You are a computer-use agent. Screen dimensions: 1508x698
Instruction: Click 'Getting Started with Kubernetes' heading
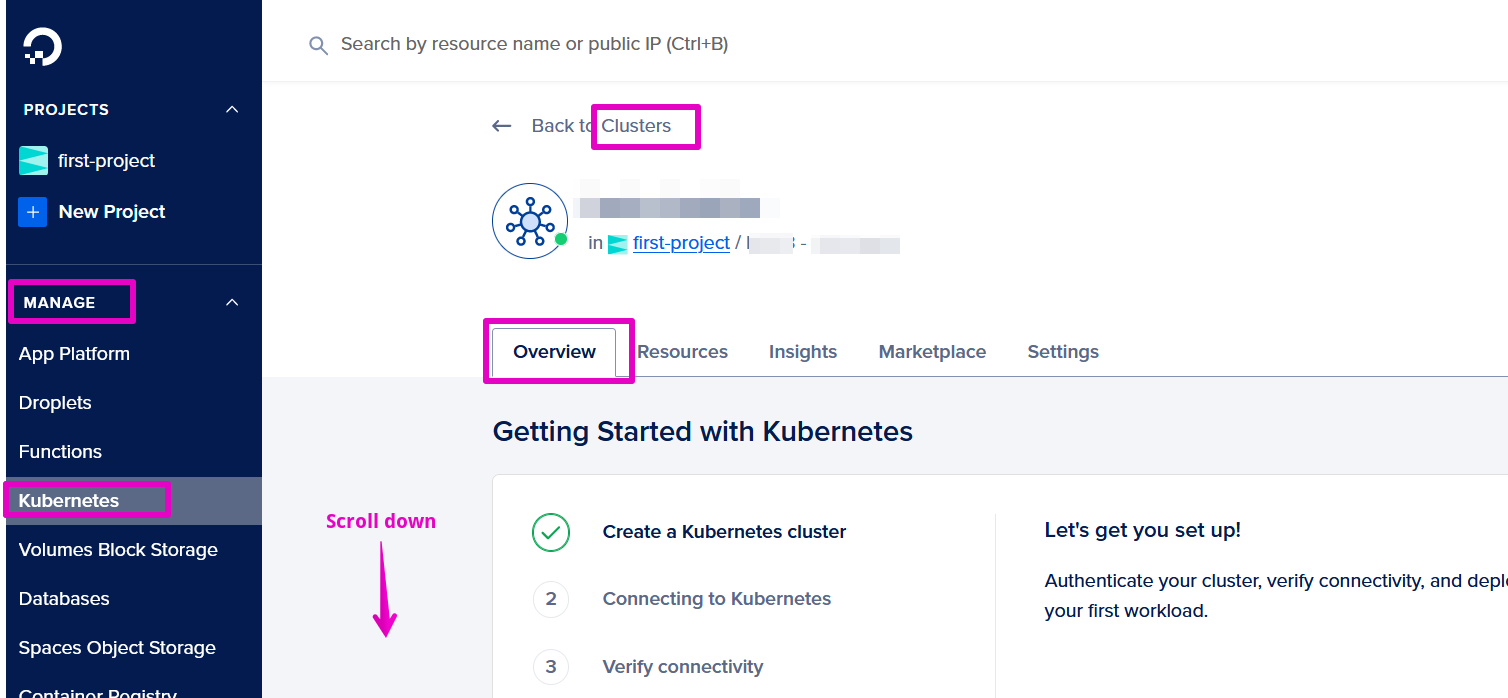point(703,432)
